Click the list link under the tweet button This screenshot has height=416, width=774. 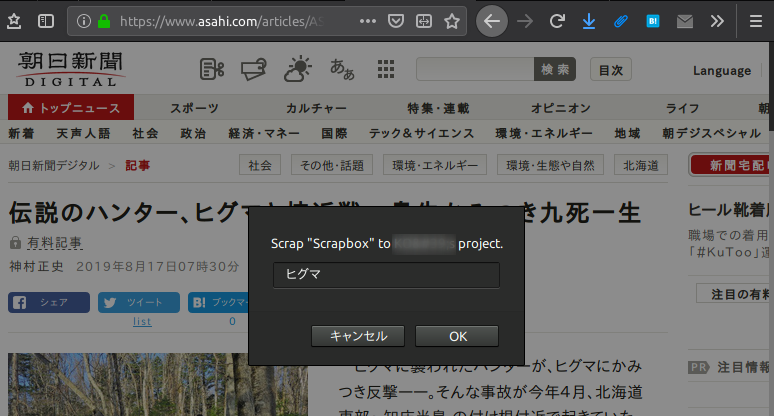point(142,321)
